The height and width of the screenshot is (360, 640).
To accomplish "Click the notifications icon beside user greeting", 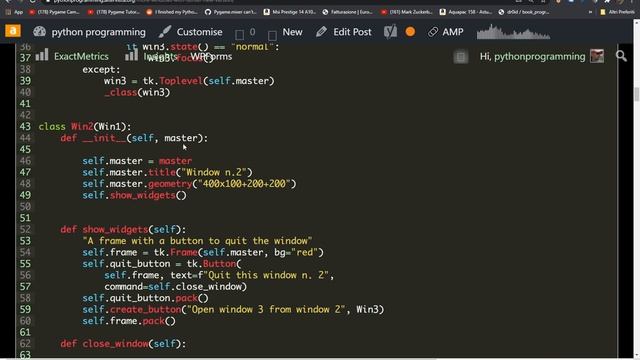I will pyautogui.click(x=461, y=57).
